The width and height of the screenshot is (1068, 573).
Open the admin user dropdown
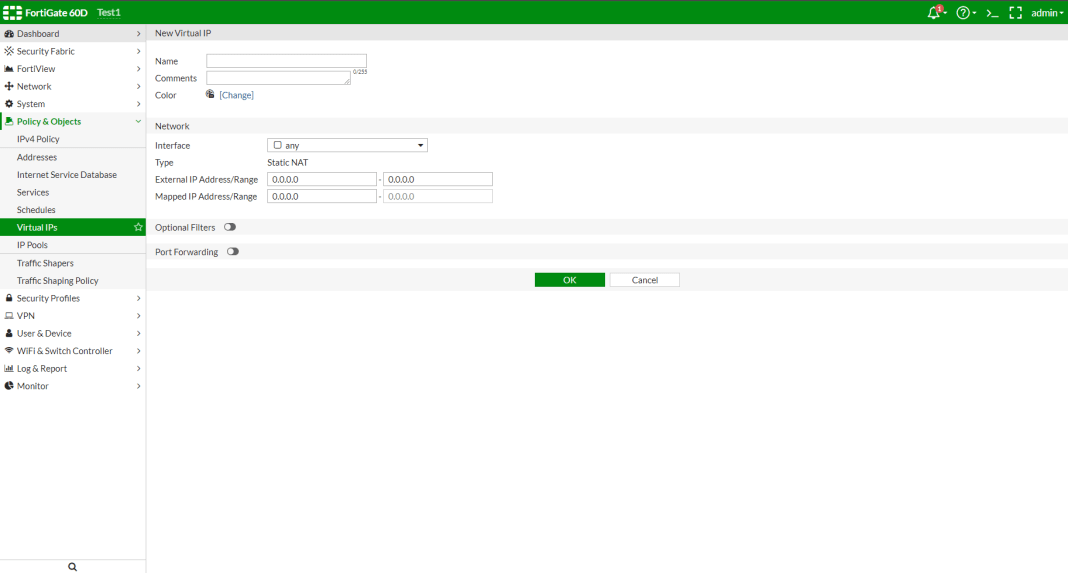click(x=1047, y=13)
